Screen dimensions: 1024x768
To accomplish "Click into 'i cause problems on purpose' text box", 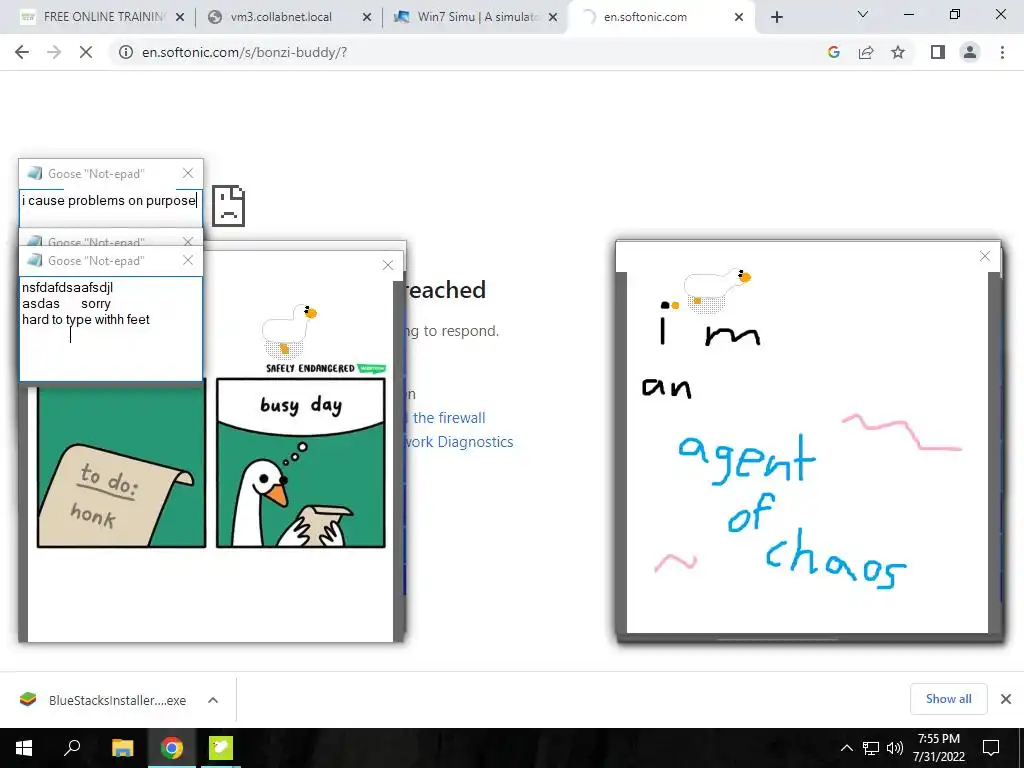I will 110,208.
